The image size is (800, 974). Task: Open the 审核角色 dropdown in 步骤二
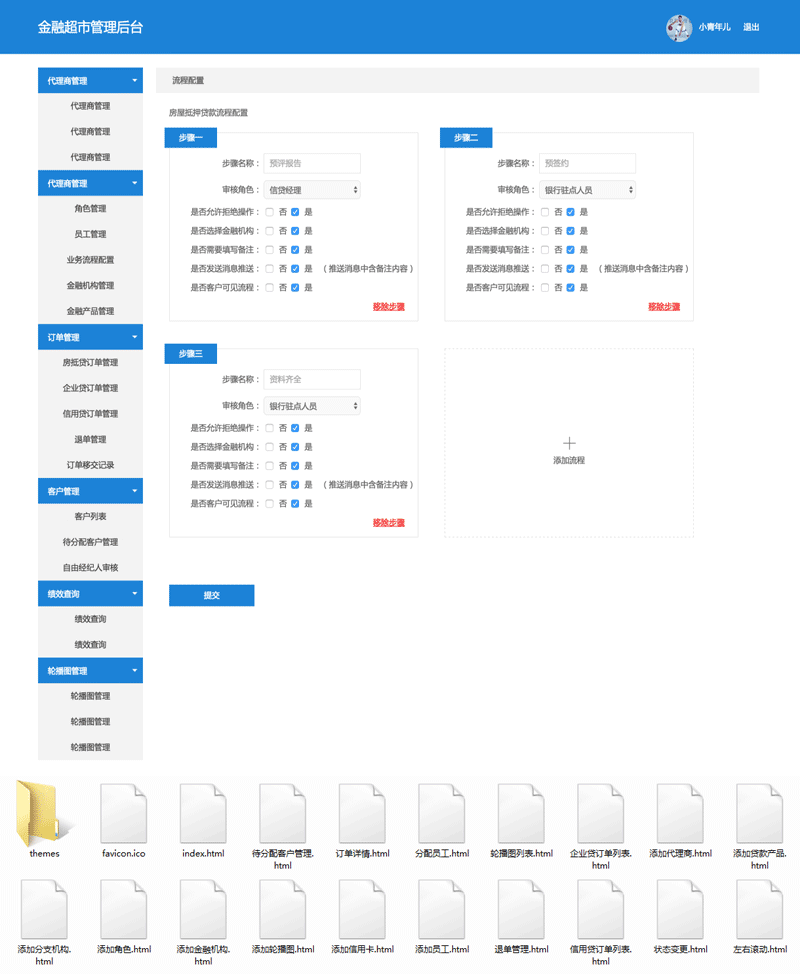(x=587, y=190)
